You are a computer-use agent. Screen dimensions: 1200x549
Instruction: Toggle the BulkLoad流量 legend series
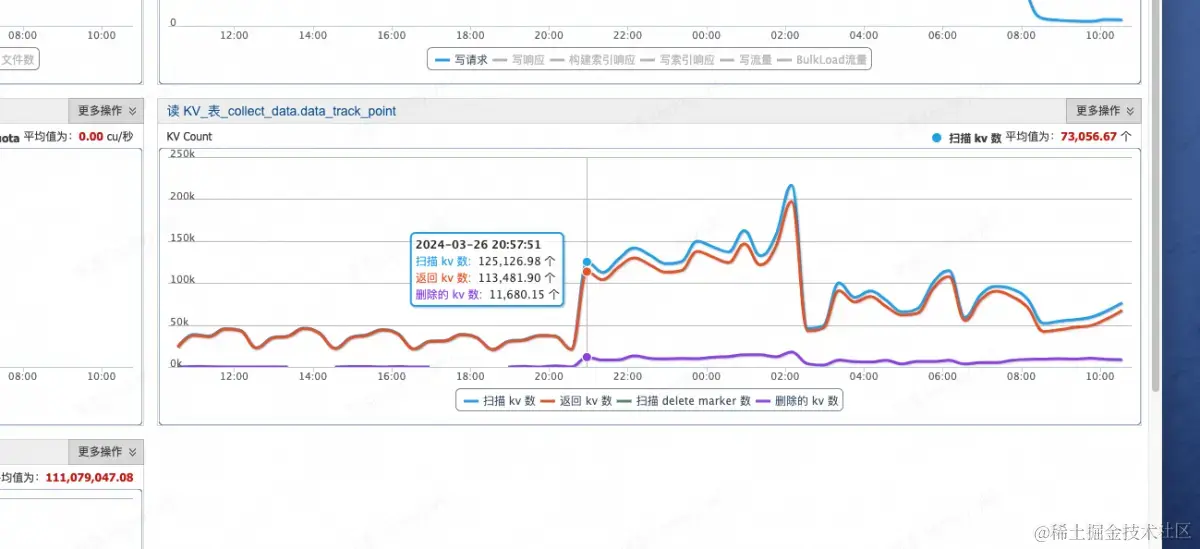[822, 60]
